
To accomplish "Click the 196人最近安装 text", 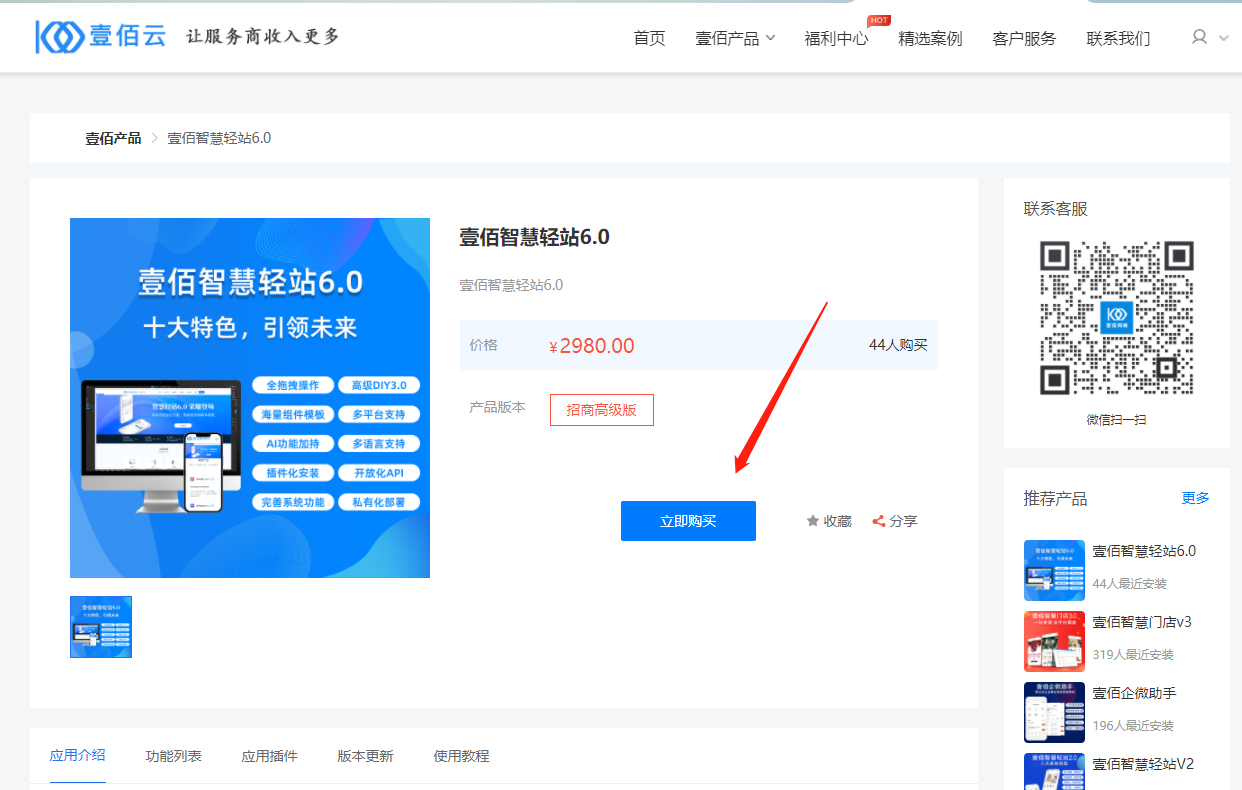I will pos(1133,726).
